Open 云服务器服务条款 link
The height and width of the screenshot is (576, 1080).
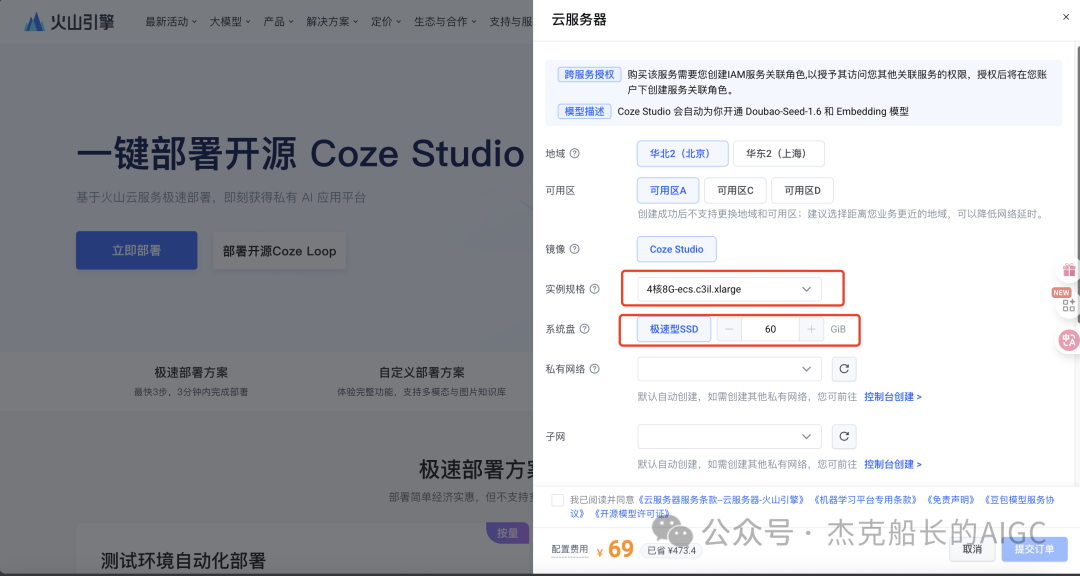click(721, 500)
